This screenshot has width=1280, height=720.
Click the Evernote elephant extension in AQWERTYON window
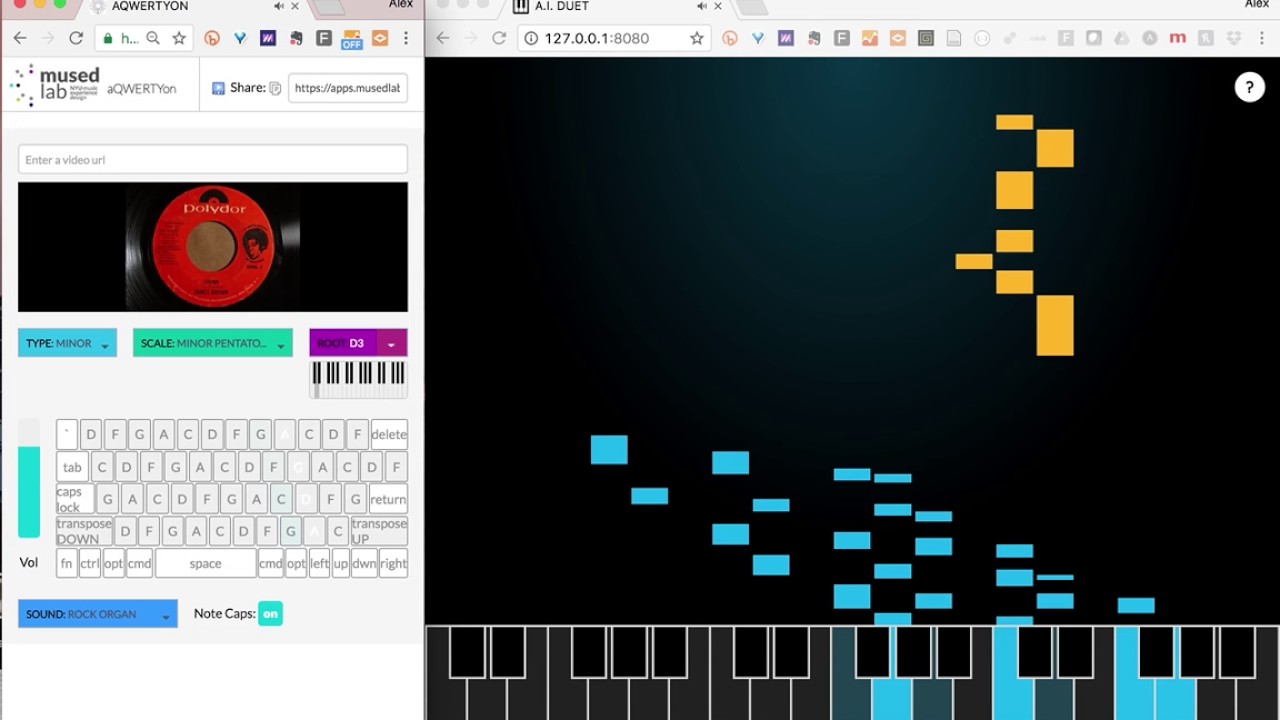coord(296,39)
